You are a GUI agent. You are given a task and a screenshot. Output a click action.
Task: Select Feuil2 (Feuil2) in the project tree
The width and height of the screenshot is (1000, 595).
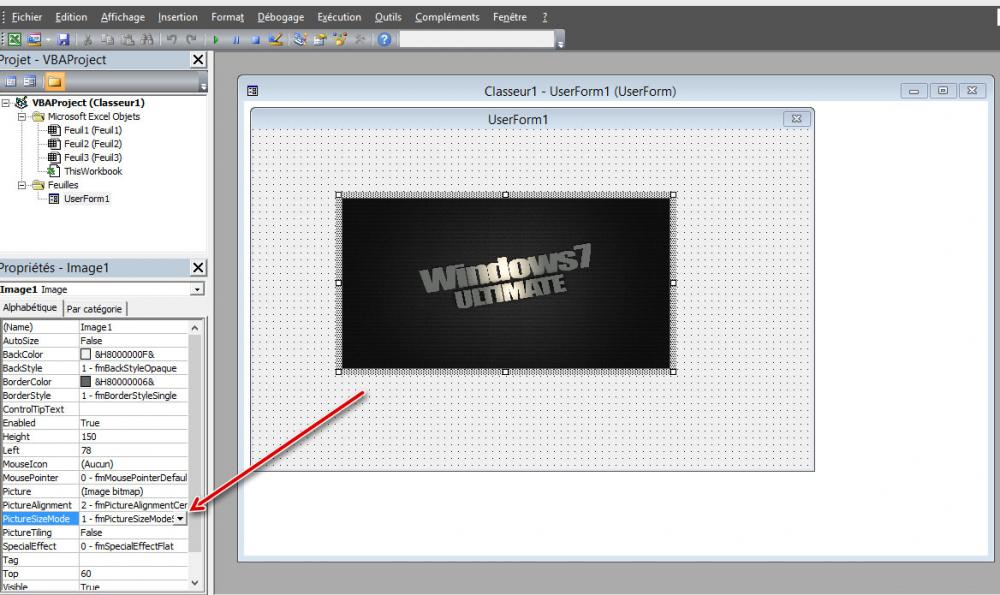(93, 144)
